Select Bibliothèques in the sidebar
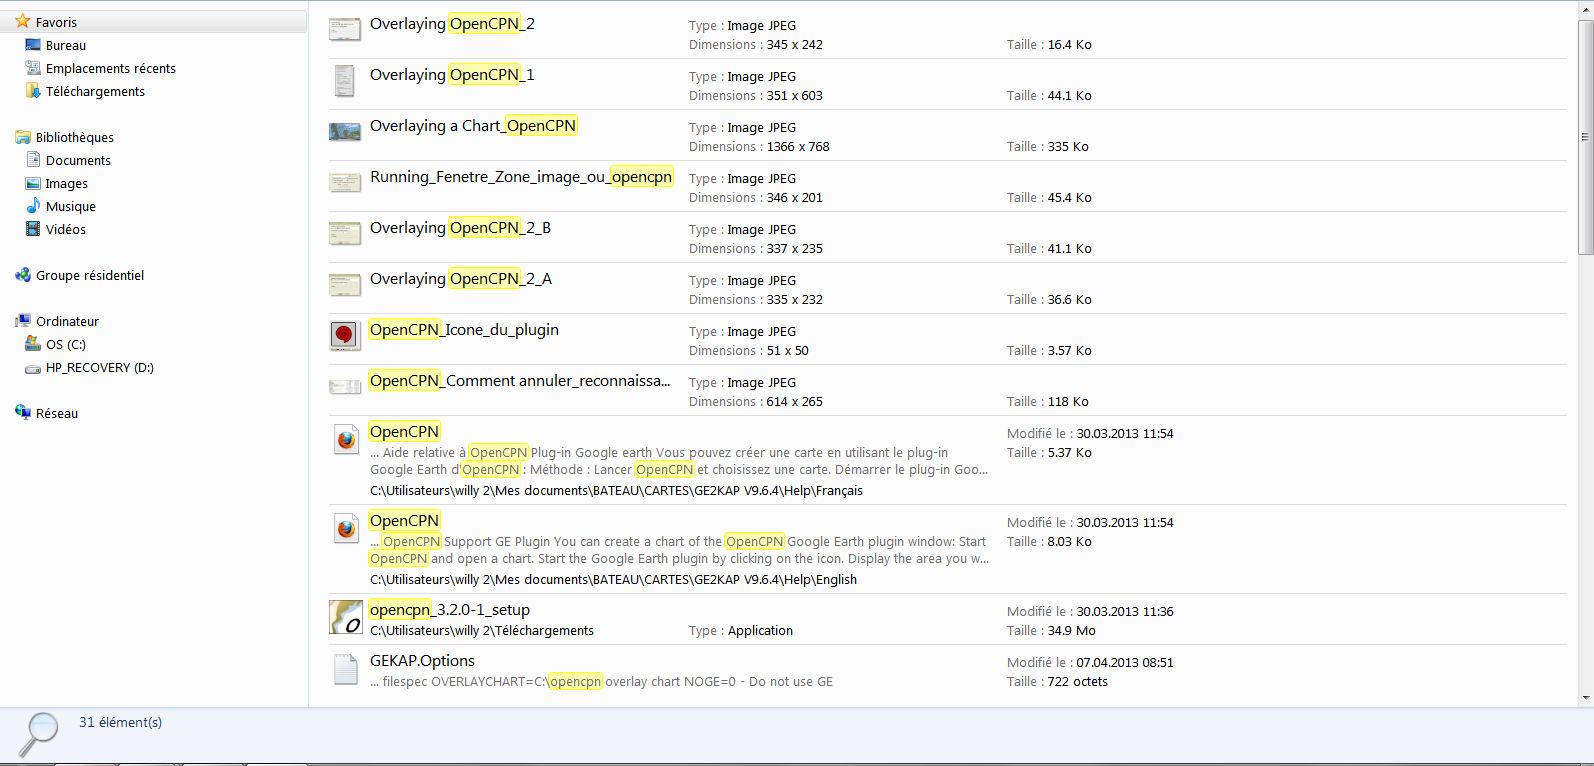Screen dimensions: 1594x766 (x=75, y=137)
